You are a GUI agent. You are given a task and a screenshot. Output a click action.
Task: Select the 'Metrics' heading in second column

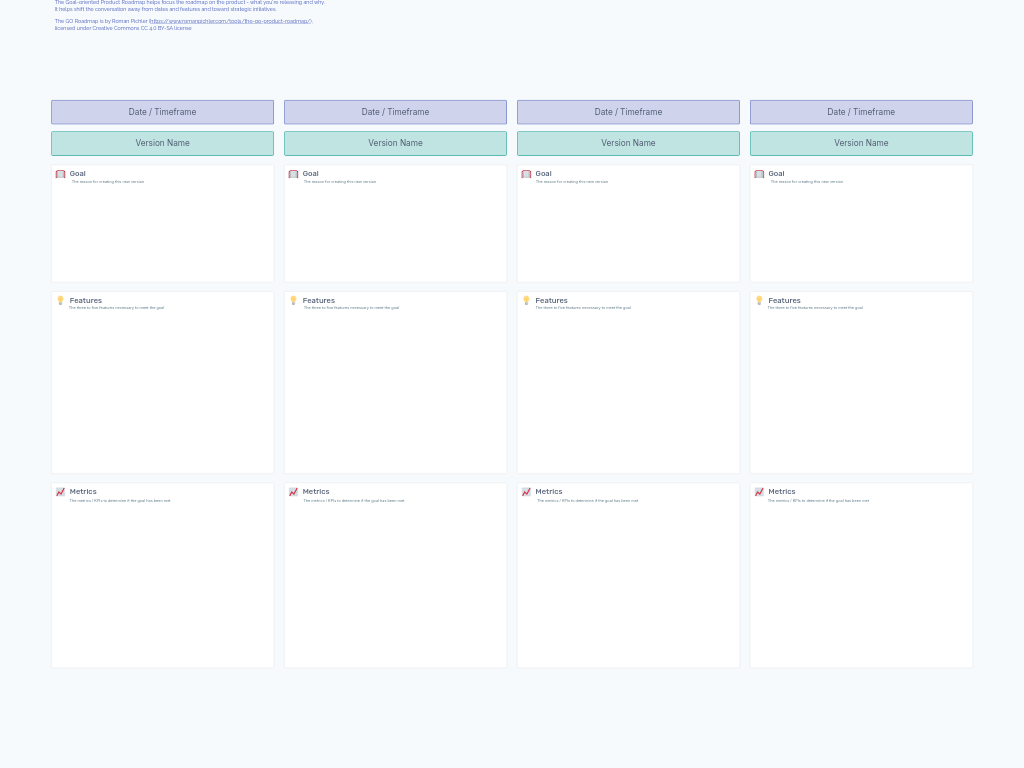coord(316,492)
